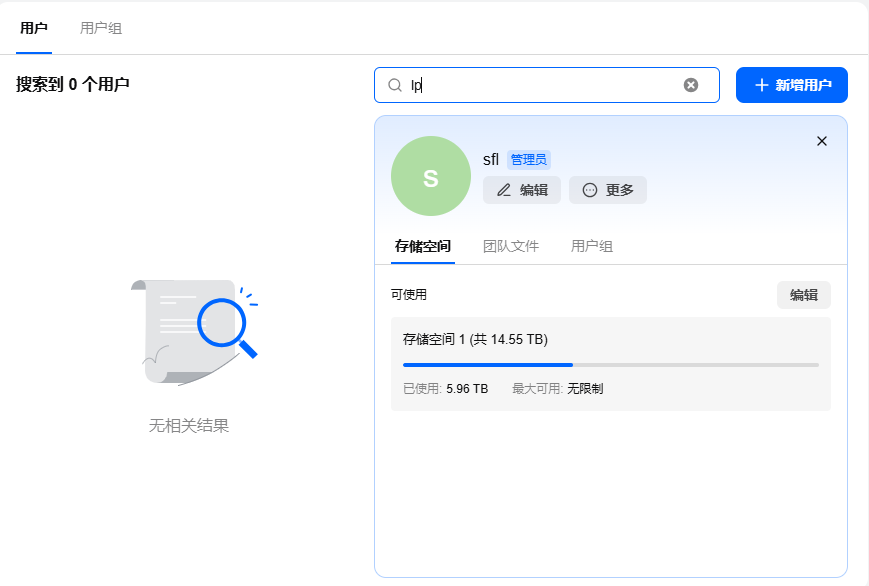Click the 编辑 button next to 可使用
The width and height of the screenshot is (869, 586).
804,295
